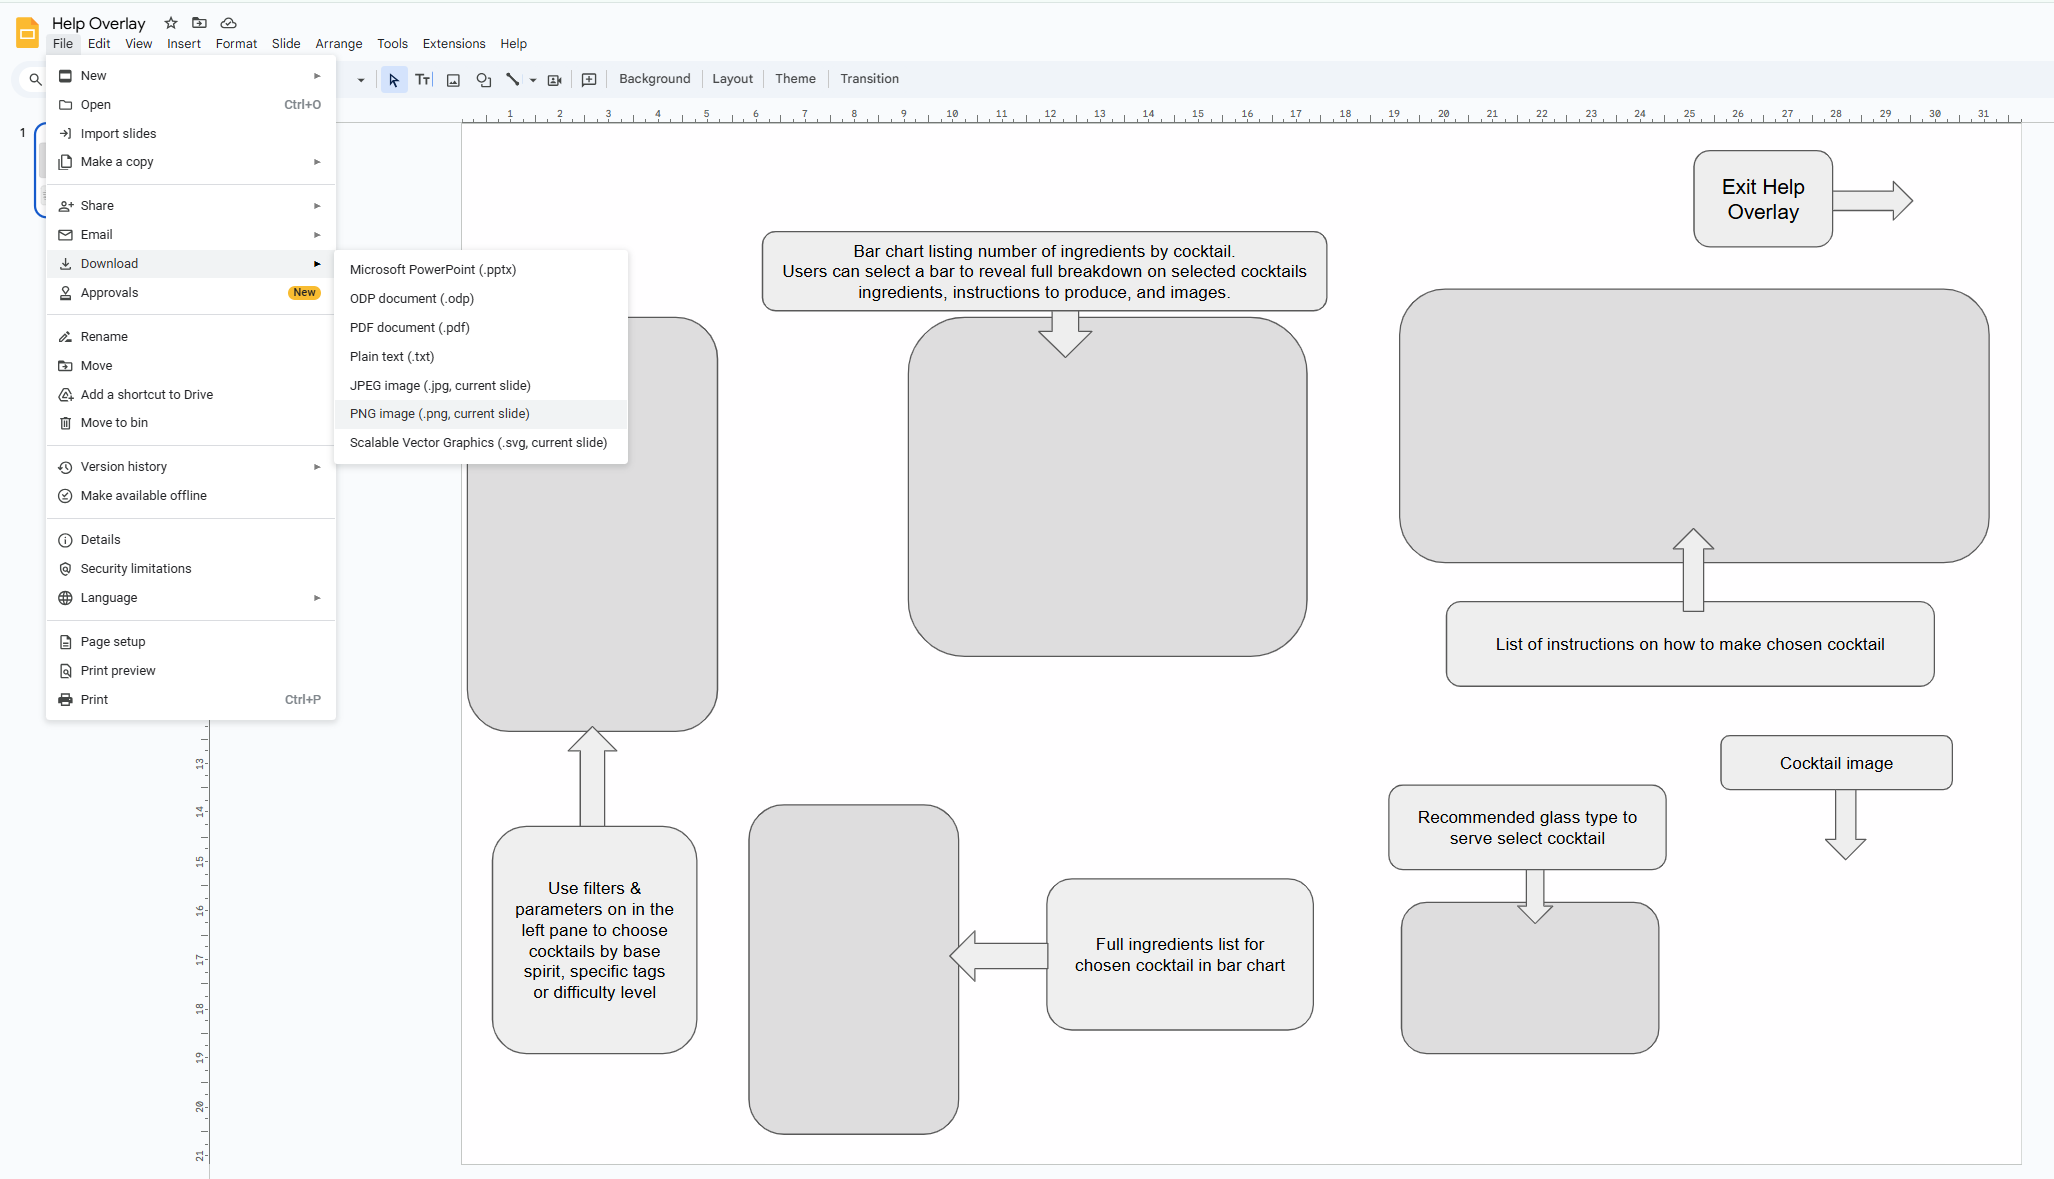This screenshot has width=2054, height=1179.
Task: Select the Exit Help Overlay shape
Action: [x=1762, y=199]
